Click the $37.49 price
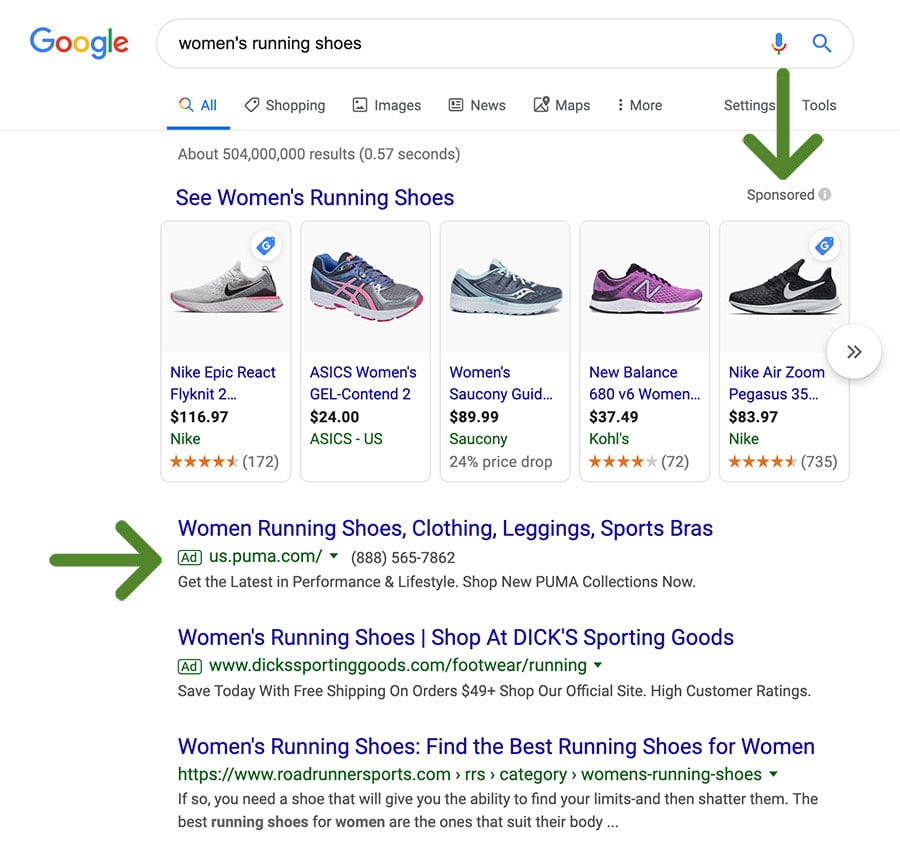The image size is (900, 850). 614,417
